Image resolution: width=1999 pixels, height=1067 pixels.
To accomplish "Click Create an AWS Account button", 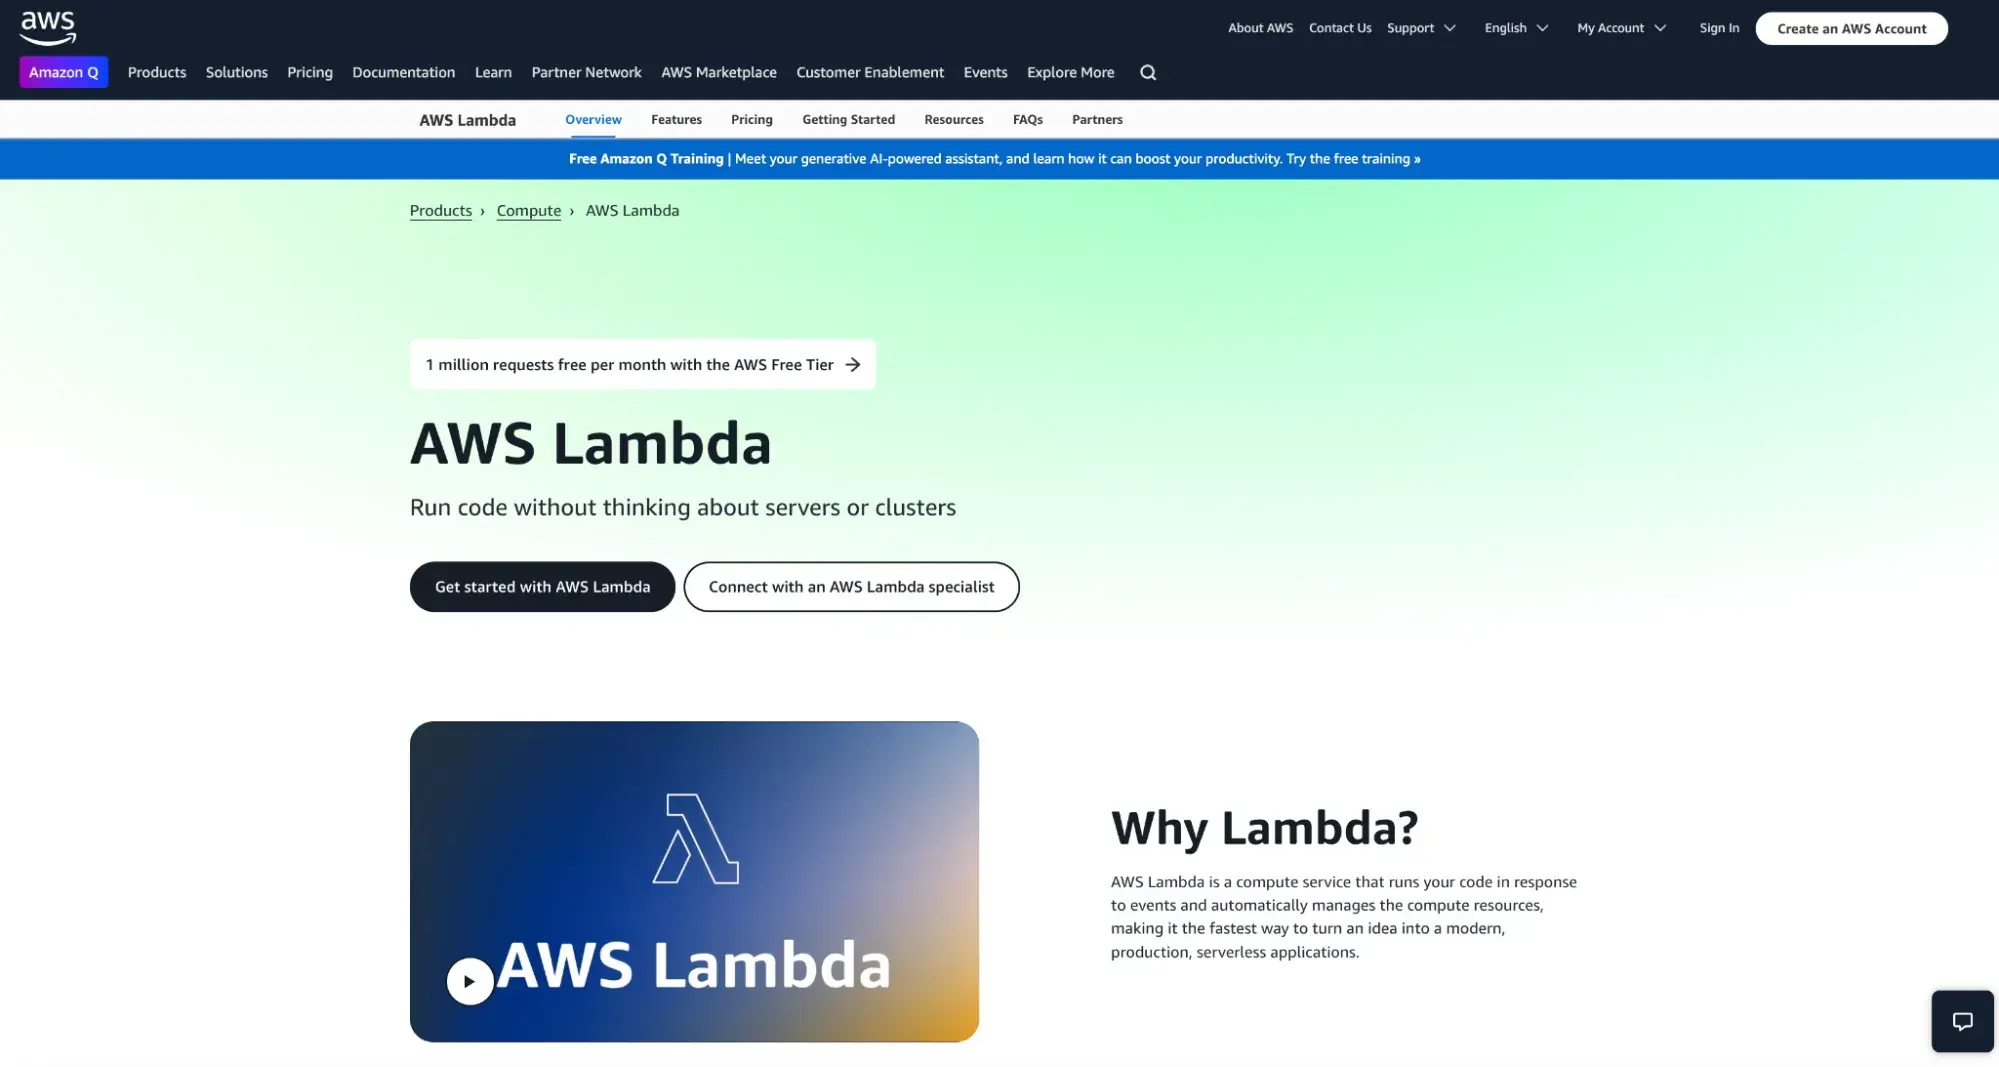I will click(1851, 28).
